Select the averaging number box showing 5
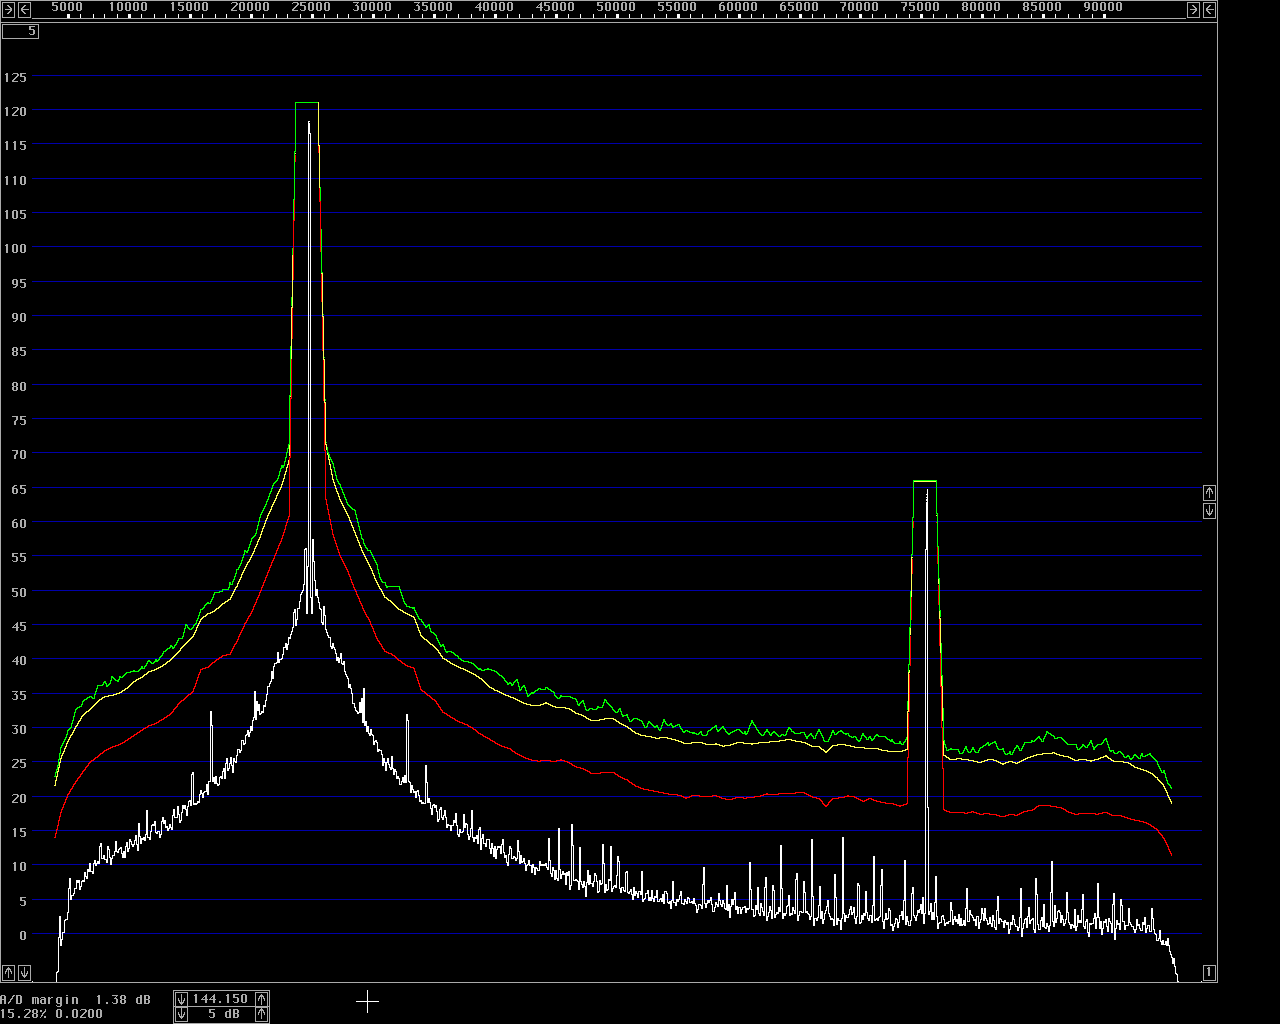Screen dimensions: 1280x1024 pos(20,31)
